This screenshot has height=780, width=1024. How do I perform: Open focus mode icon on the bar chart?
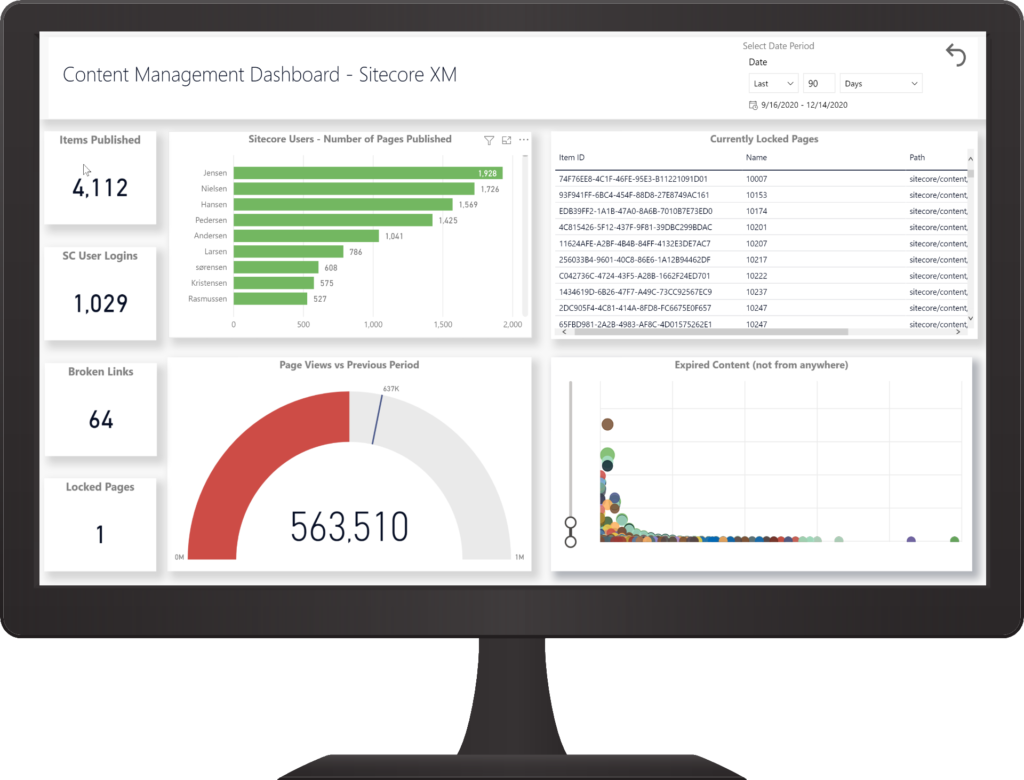[x=506, y=140]
